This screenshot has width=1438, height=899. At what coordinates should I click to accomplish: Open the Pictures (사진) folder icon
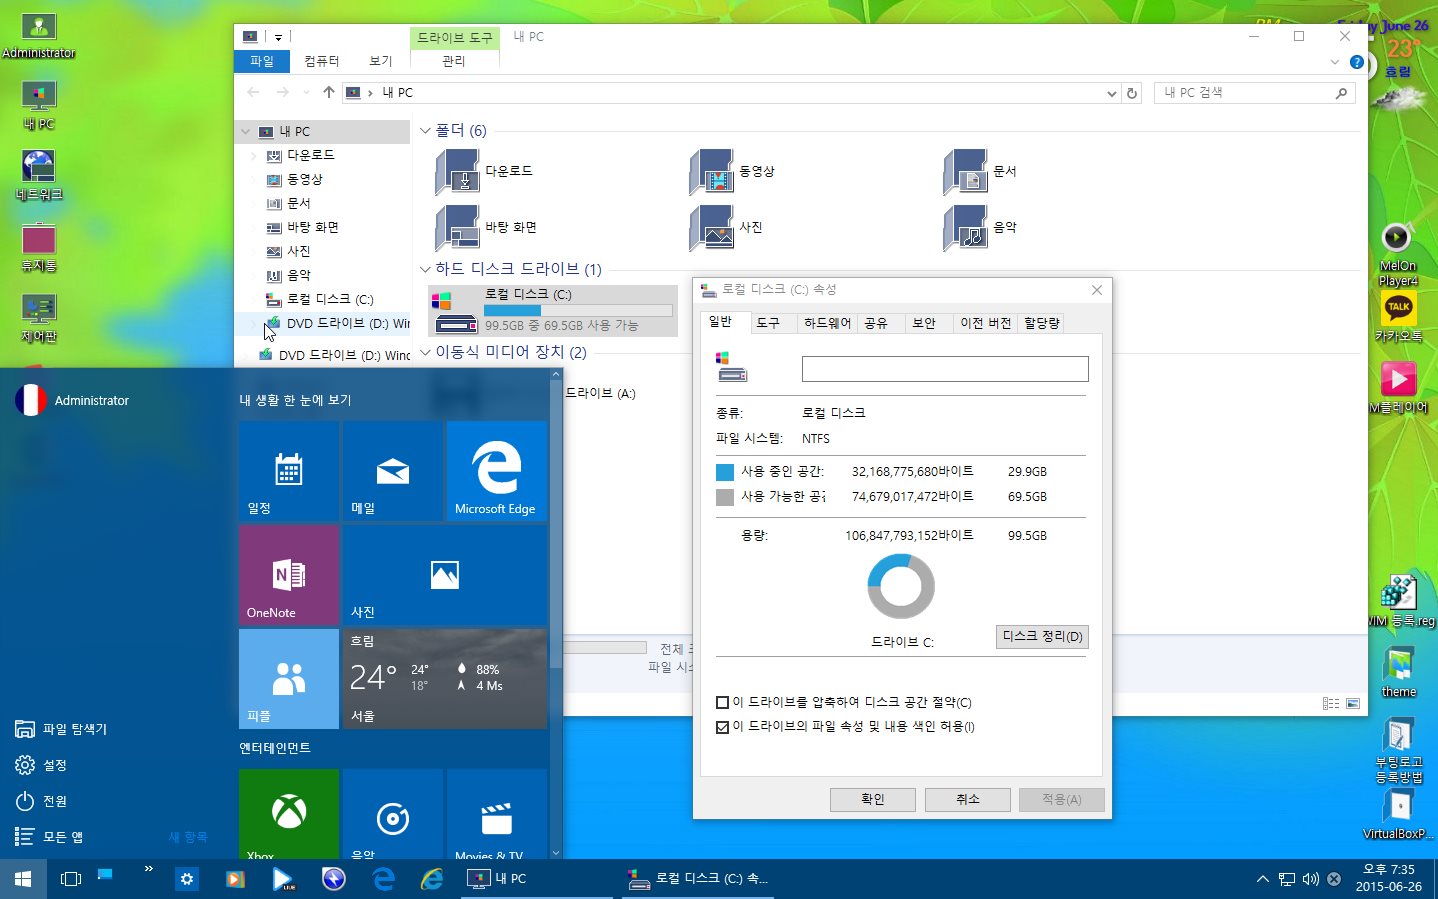coord(712,227)
